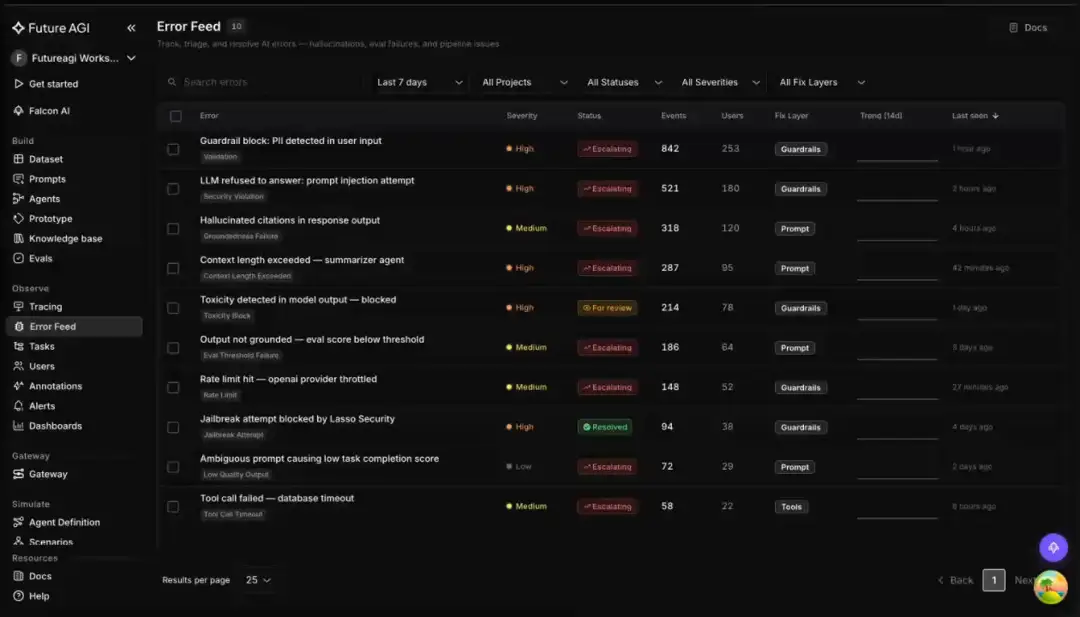Image resolution: width=1080 pixels, height=617 pixels.
Task: Select page 1 in pagination
Action: pos(993,581)
